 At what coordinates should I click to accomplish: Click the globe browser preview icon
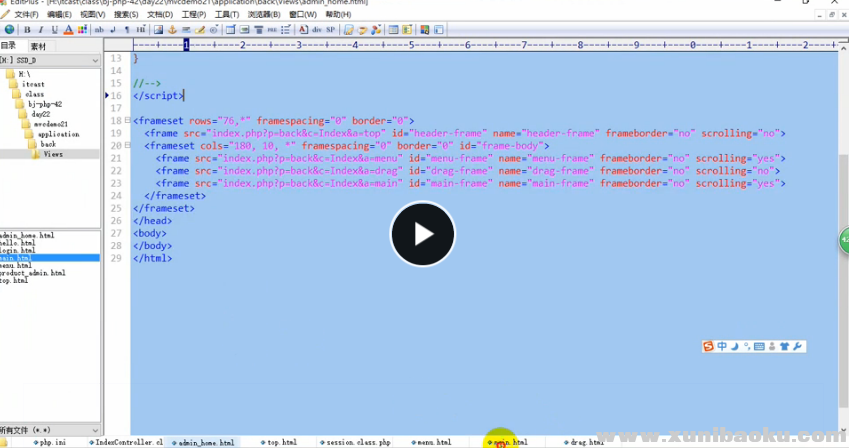coord(9,30)
